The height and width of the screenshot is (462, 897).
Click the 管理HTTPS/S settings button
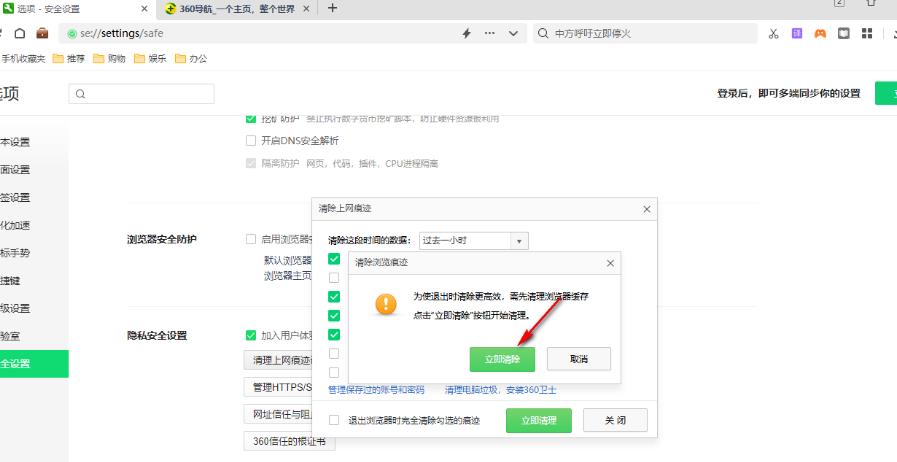click(278, 387)
